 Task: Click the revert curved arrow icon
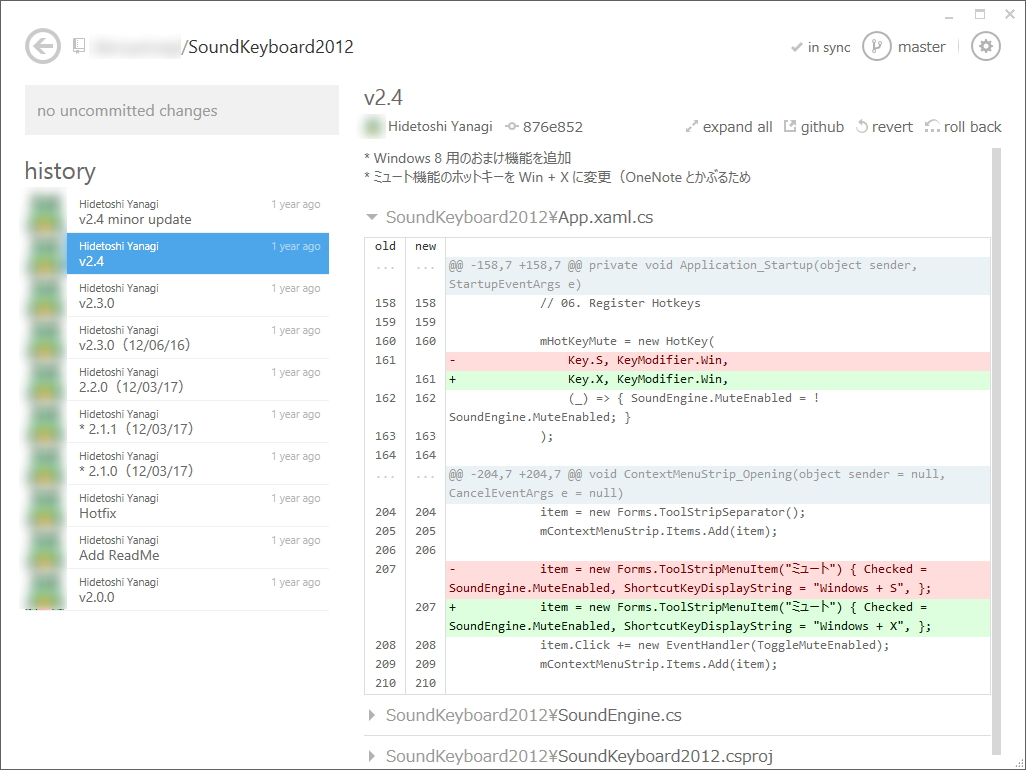click(x=862, y=126)
